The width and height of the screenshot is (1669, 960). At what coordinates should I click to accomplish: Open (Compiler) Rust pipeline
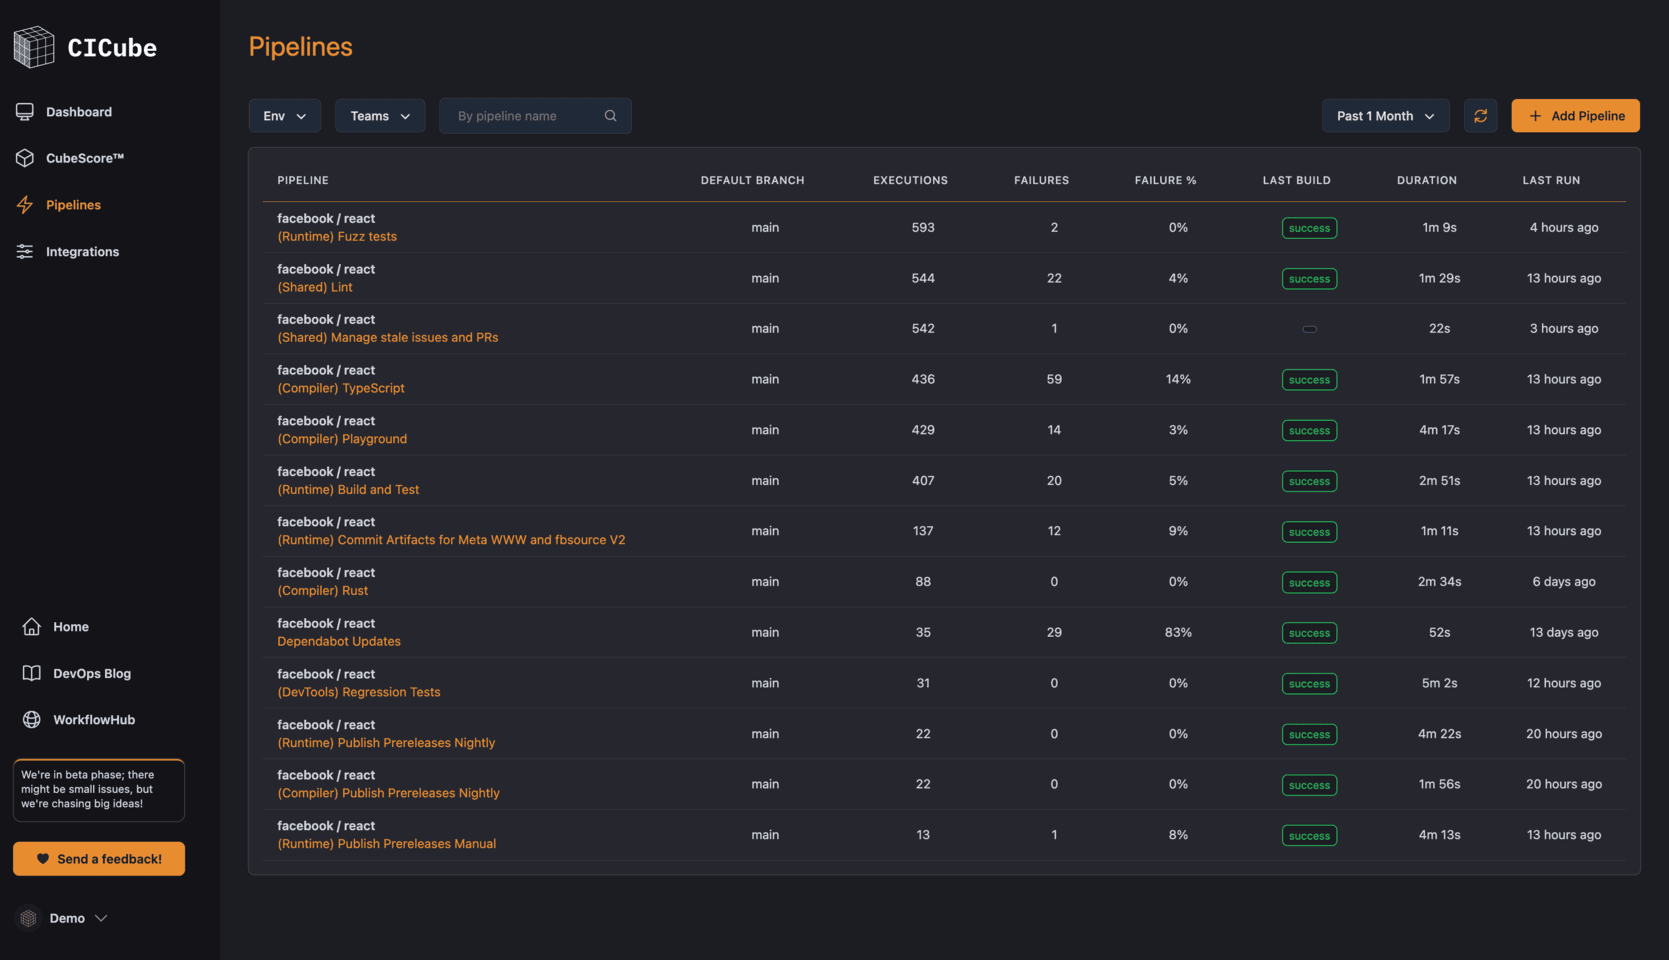(323, 591)
